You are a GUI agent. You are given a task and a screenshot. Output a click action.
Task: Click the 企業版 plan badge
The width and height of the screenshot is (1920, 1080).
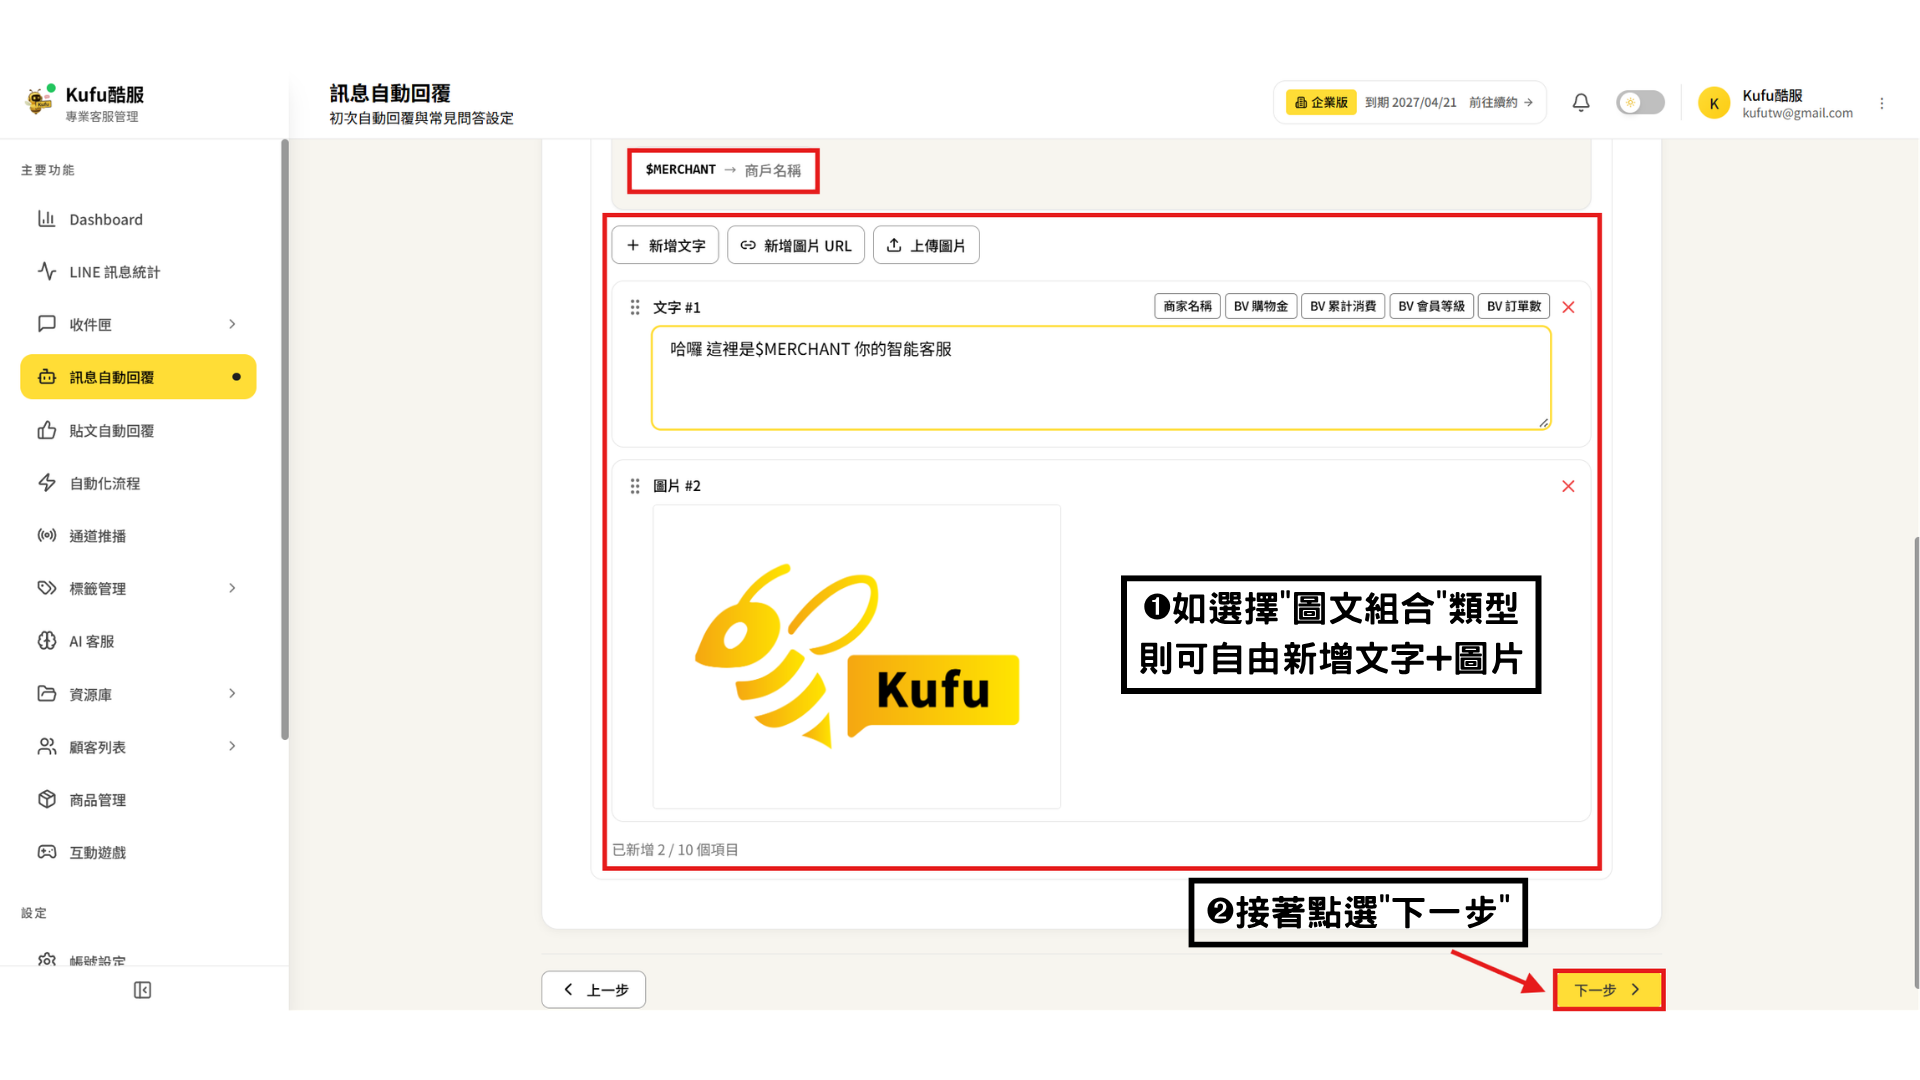(1321, 102)
